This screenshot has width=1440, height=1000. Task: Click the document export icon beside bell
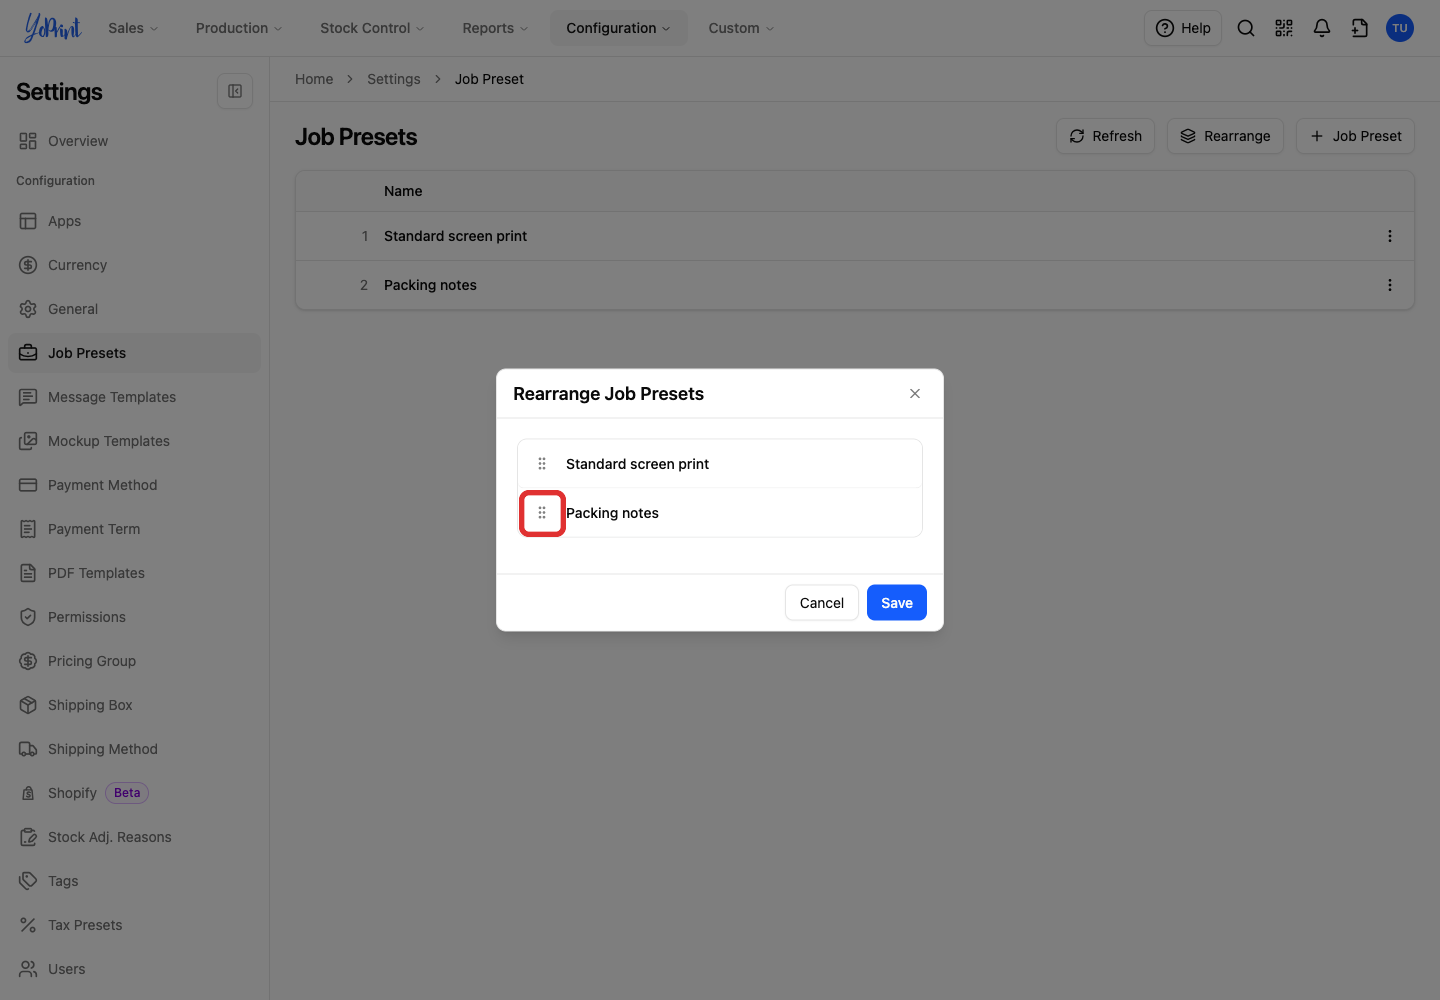click(x=1360, y=28)
